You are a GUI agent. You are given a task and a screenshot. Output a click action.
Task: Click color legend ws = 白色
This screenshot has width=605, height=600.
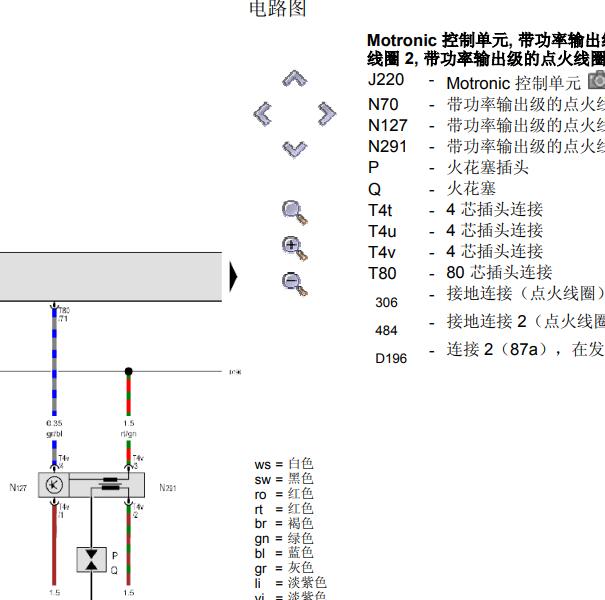coord(284,464)
